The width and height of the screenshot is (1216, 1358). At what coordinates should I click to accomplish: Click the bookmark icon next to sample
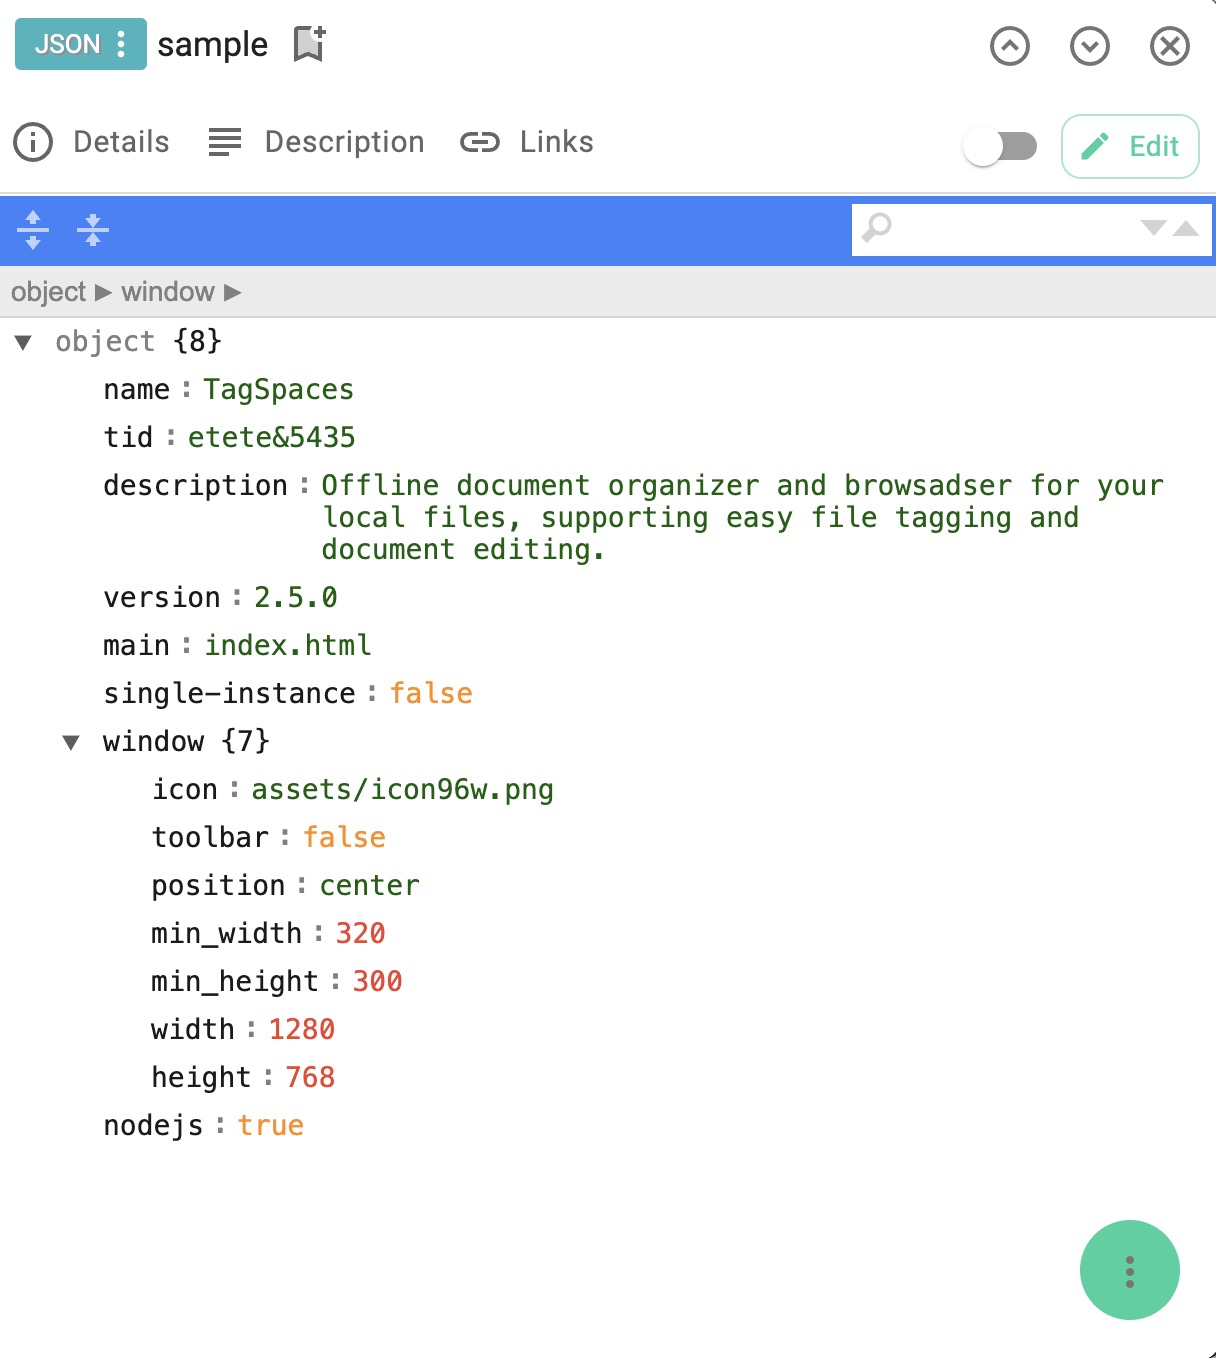[x=305, y=45]
